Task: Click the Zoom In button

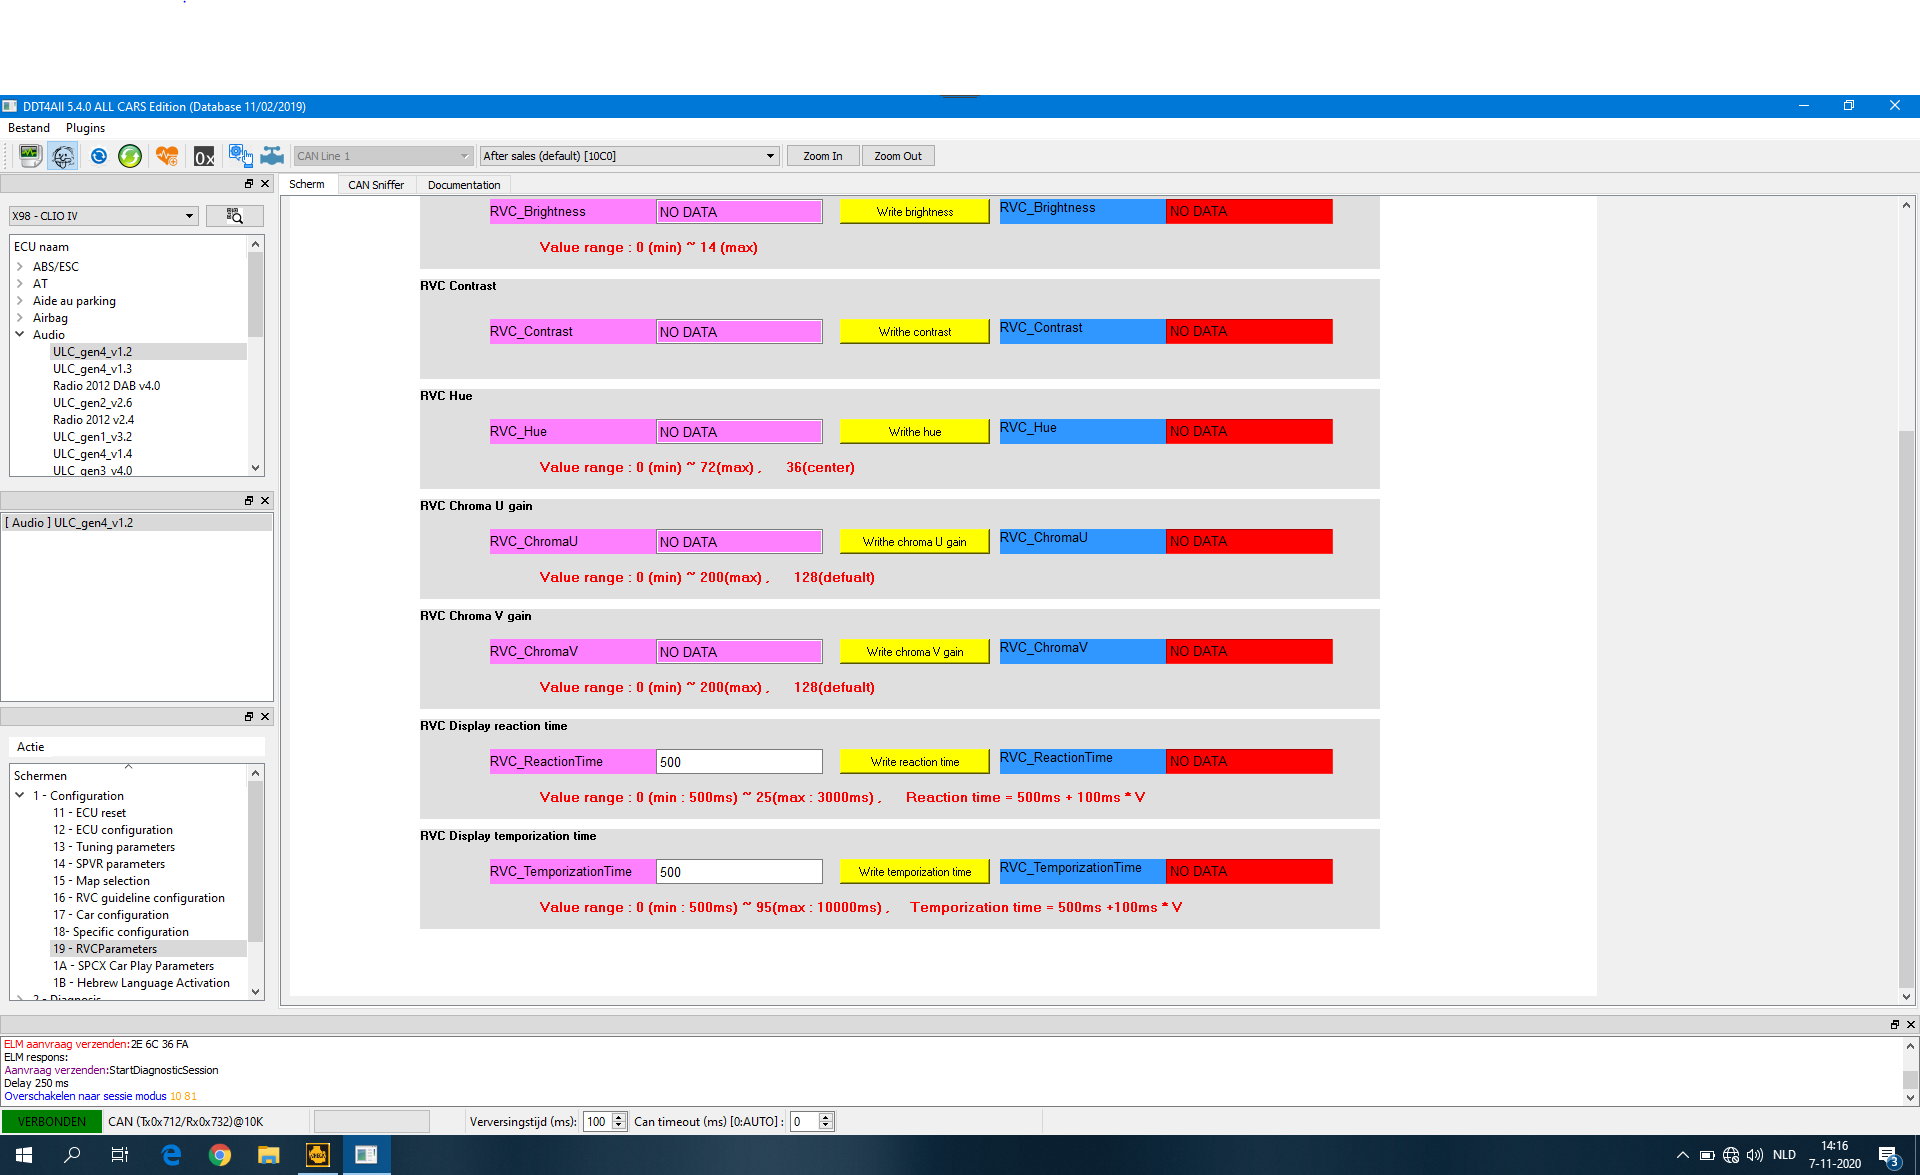Action: 822,156
